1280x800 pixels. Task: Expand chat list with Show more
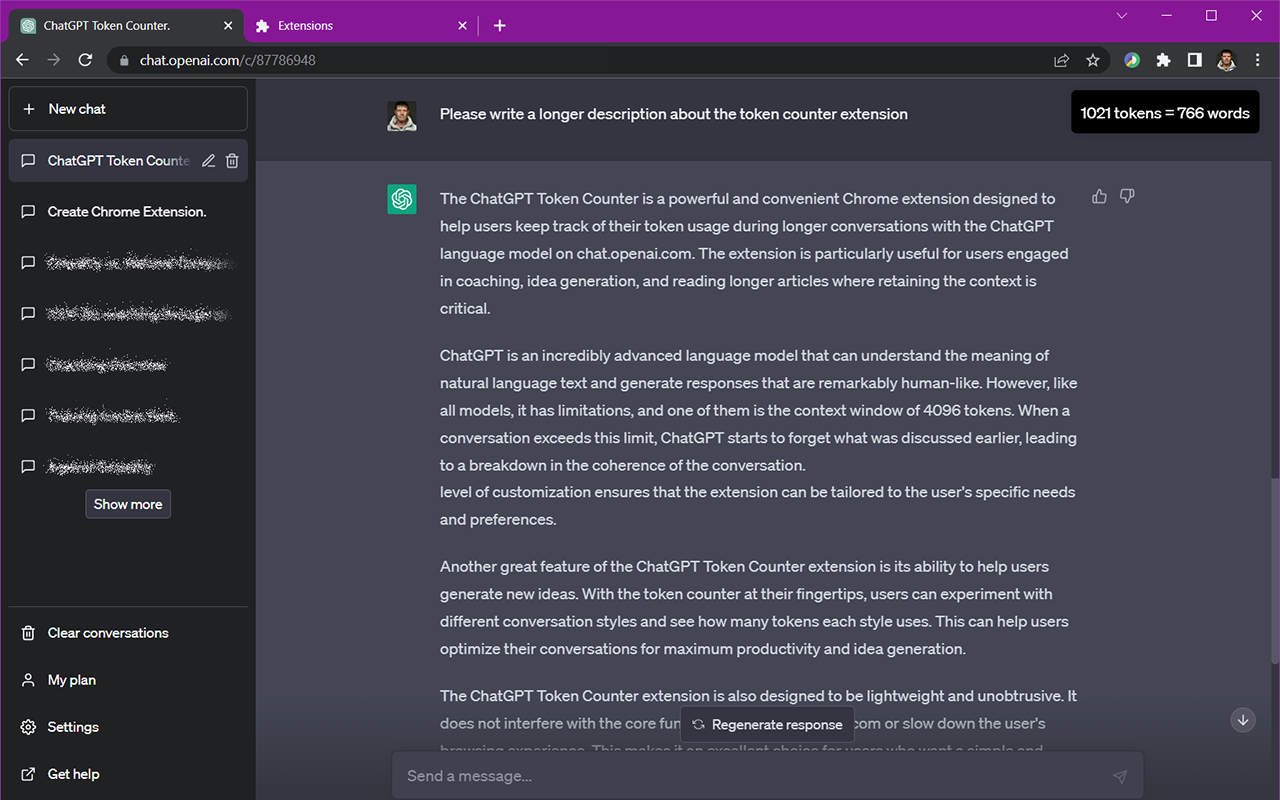(x=128, y=504)
